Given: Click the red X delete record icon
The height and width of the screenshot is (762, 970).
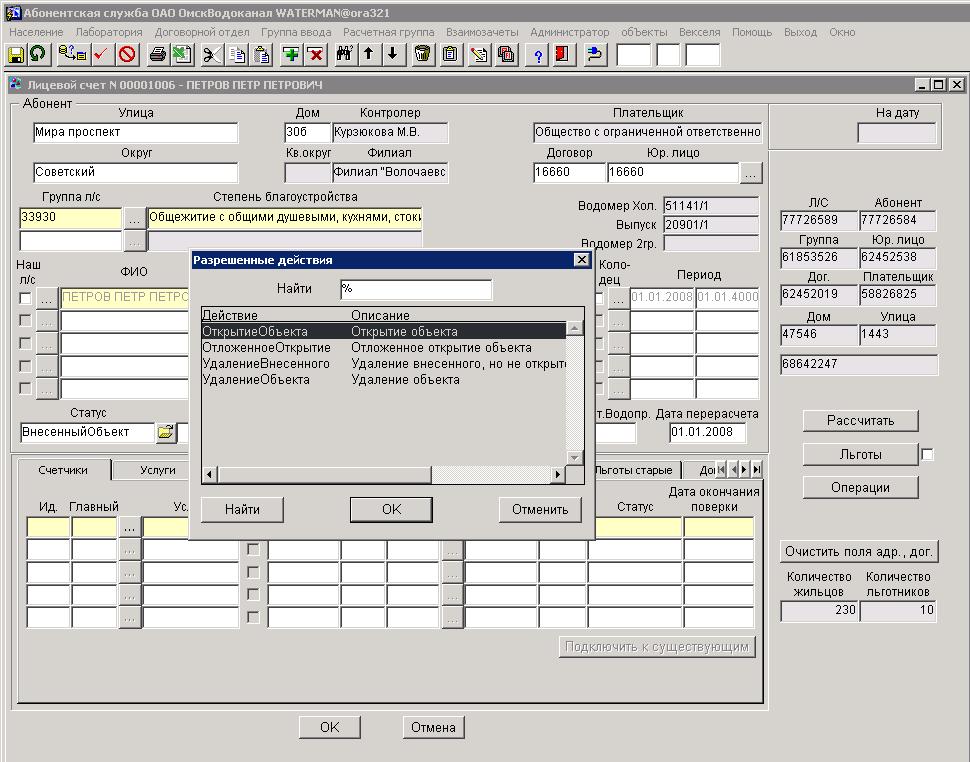Looking at the screenshot, I should pyautogui.click(x=315, y=54).
